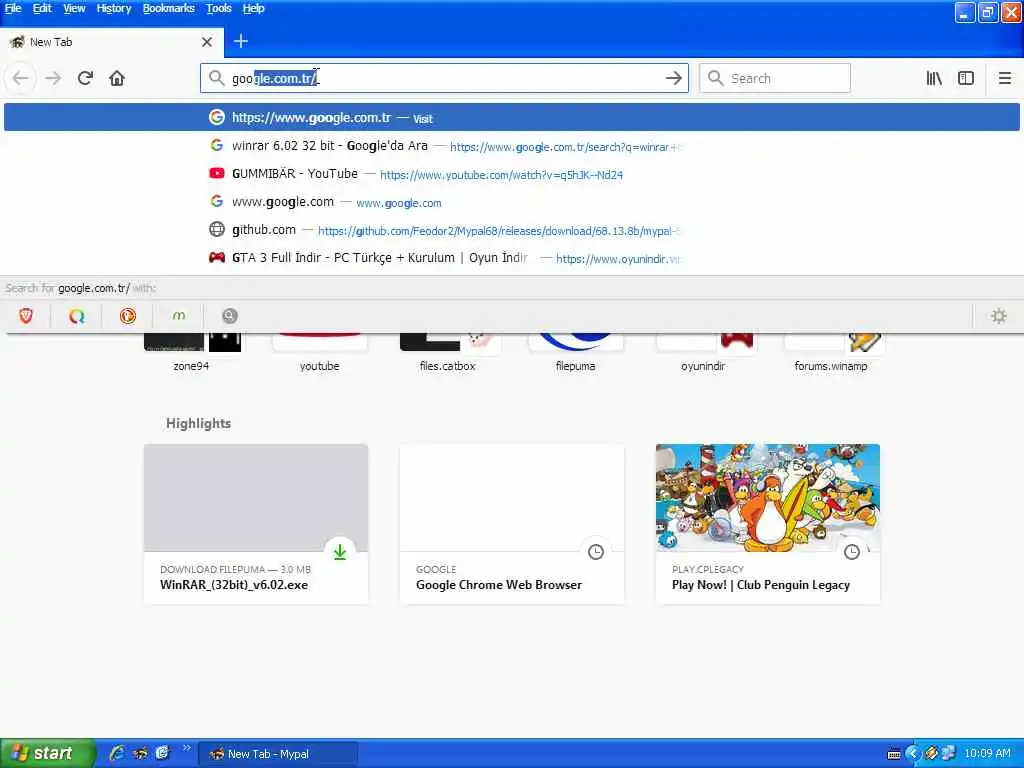Open the Edit menu
1024x768 pixels.
click(x=42, y=8)
